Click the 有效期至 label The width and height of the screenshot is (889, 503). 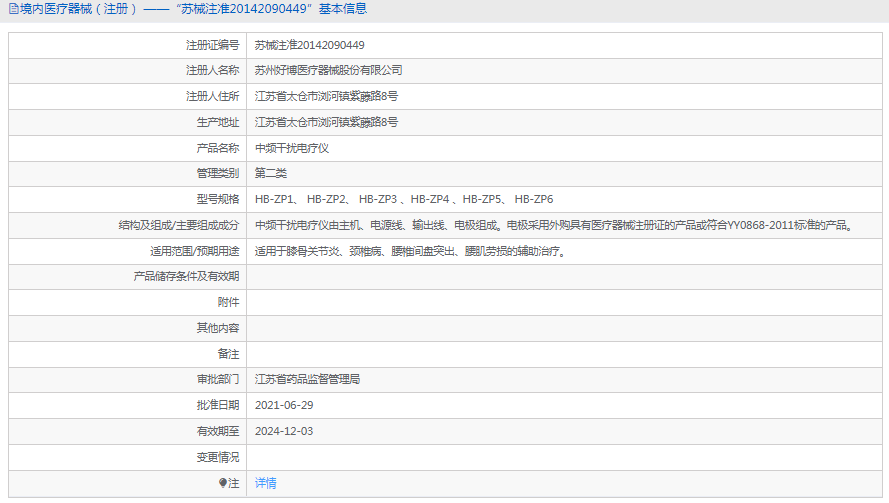218,432
